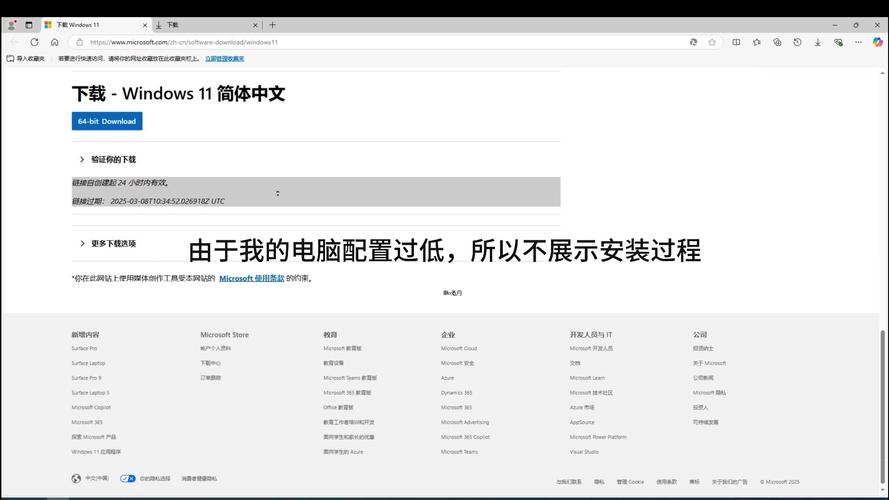Expand the 更多下载选项 section
Viewport: 889px width, 500px height.
pos(108,243)
